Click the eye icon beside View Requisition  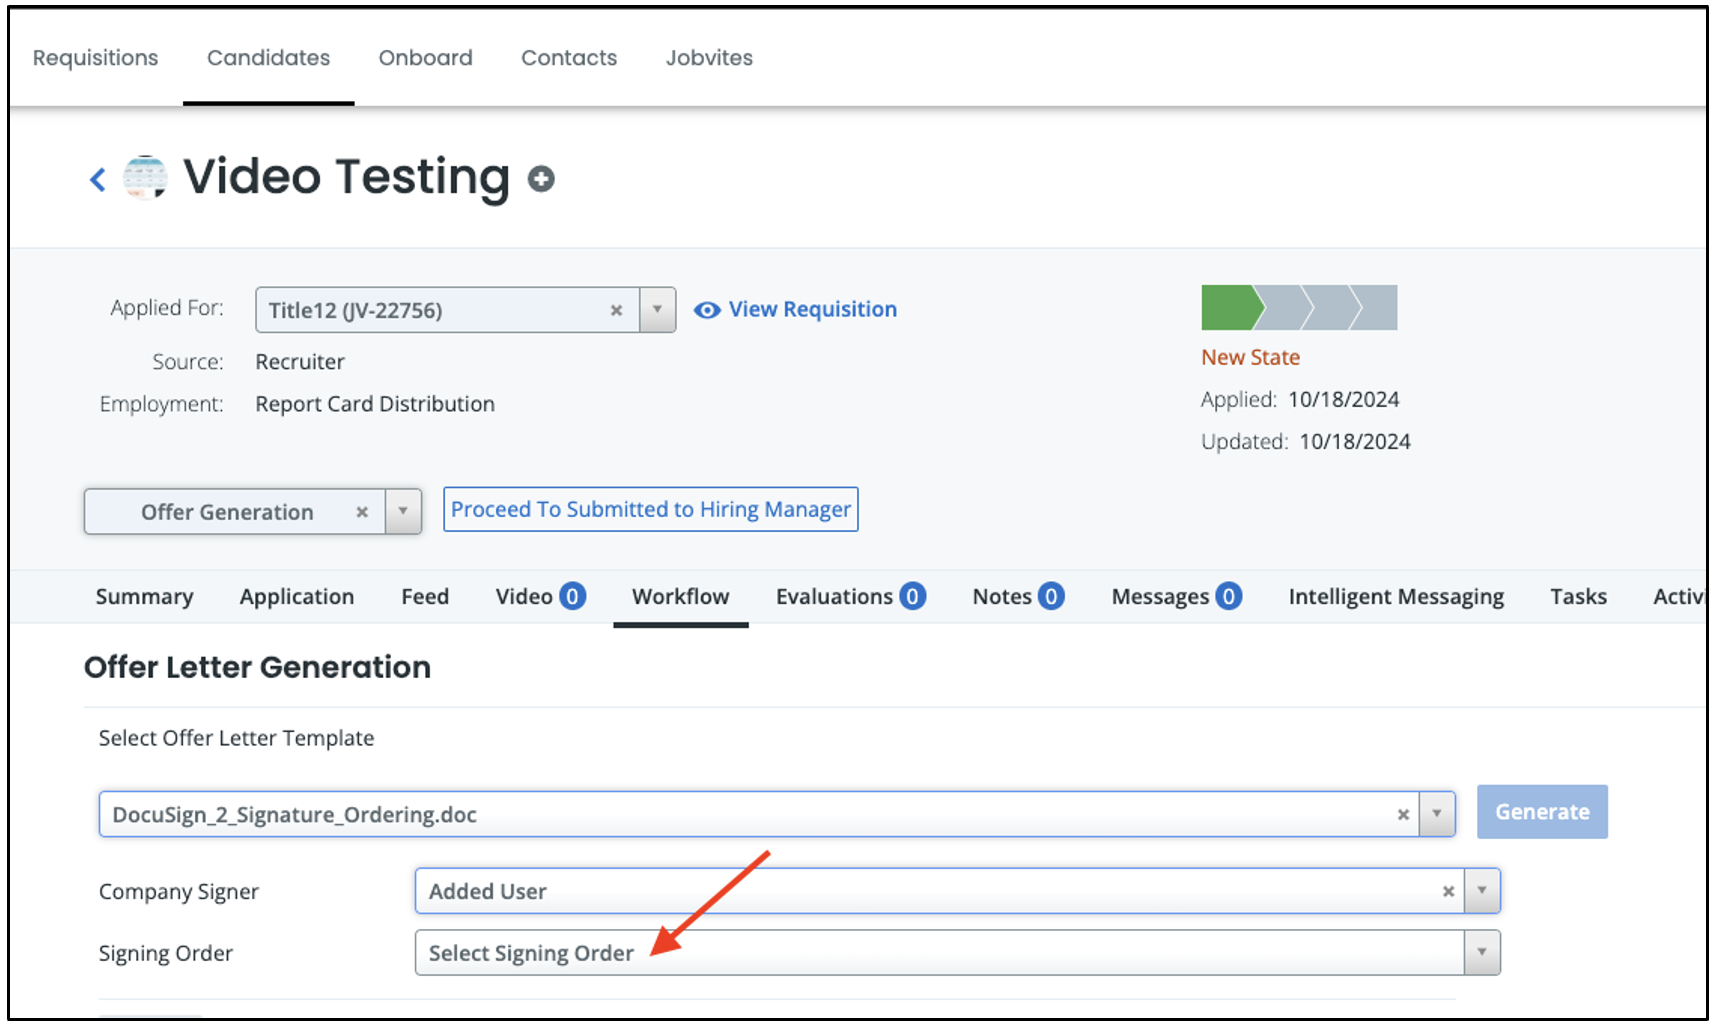coord(708,310)
